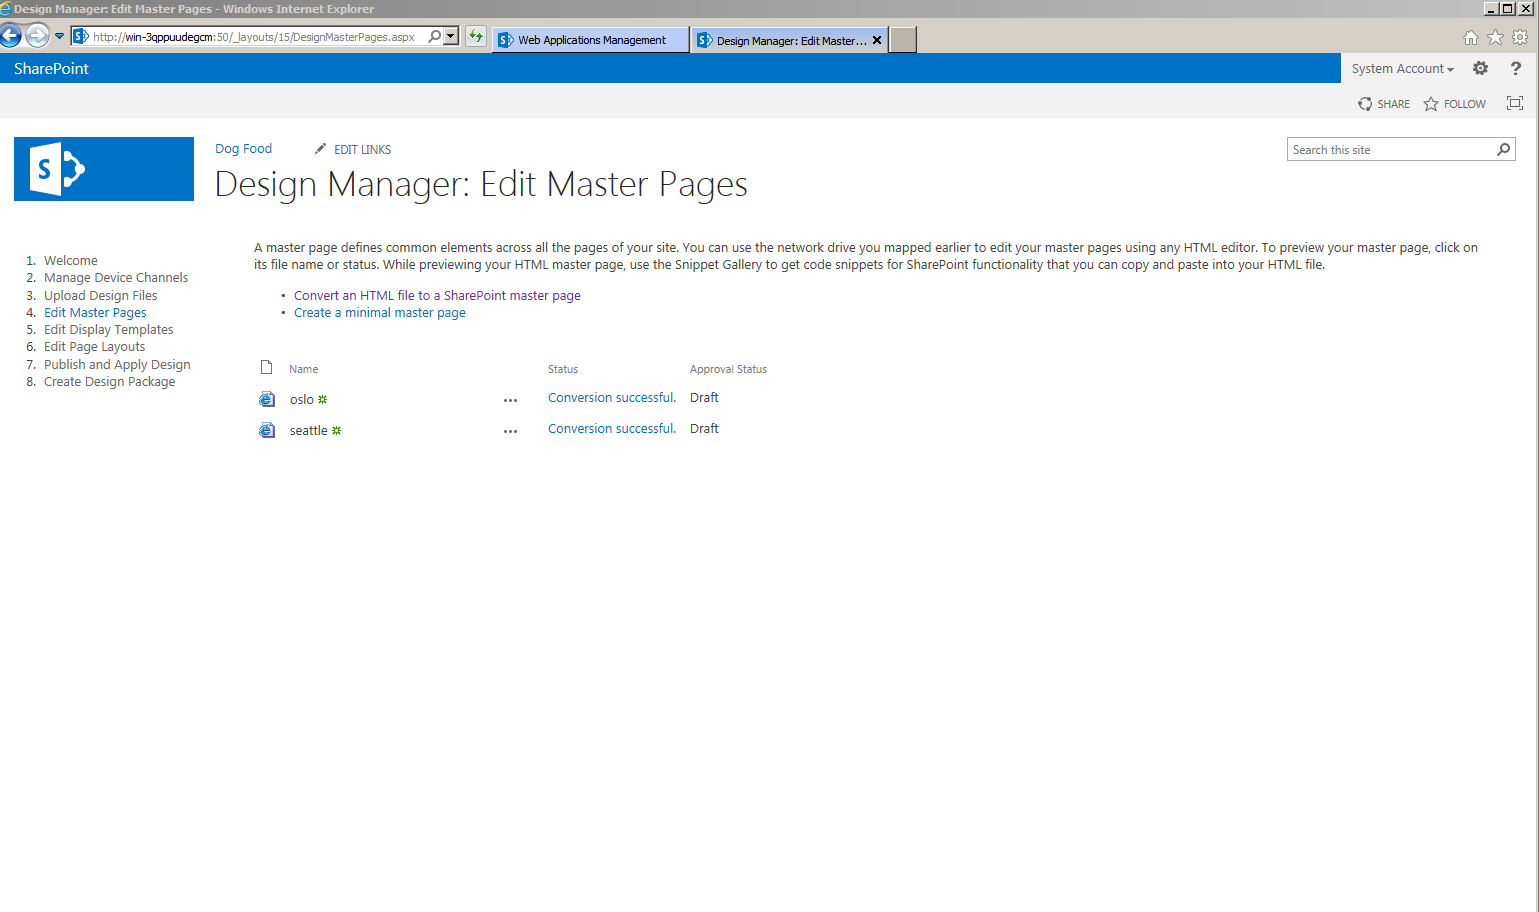Click FOLLOW to follow this site
Screen dimensions: 1539x912
tap(1455, 104)
